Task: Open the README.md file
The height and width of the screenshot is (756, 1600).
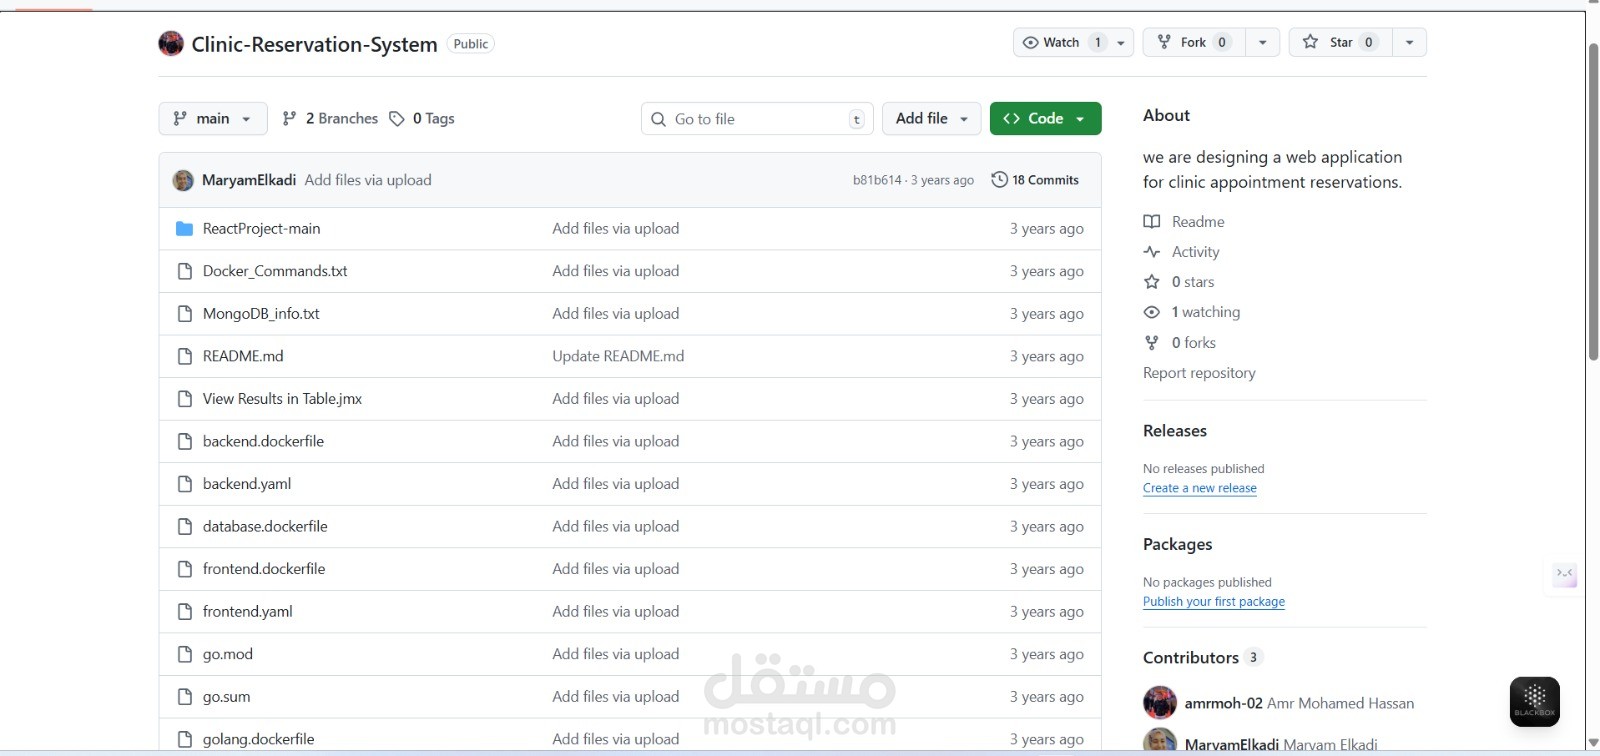Action: 243,356
